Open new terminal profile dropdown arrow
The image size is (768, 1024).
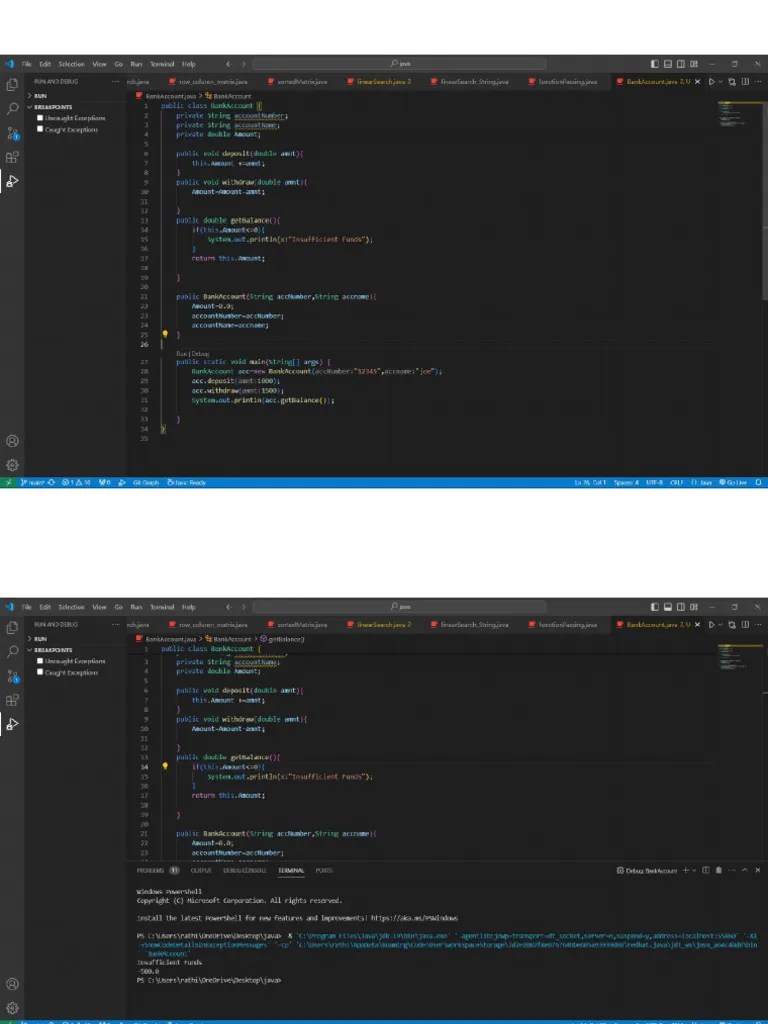tap(694, 870)
